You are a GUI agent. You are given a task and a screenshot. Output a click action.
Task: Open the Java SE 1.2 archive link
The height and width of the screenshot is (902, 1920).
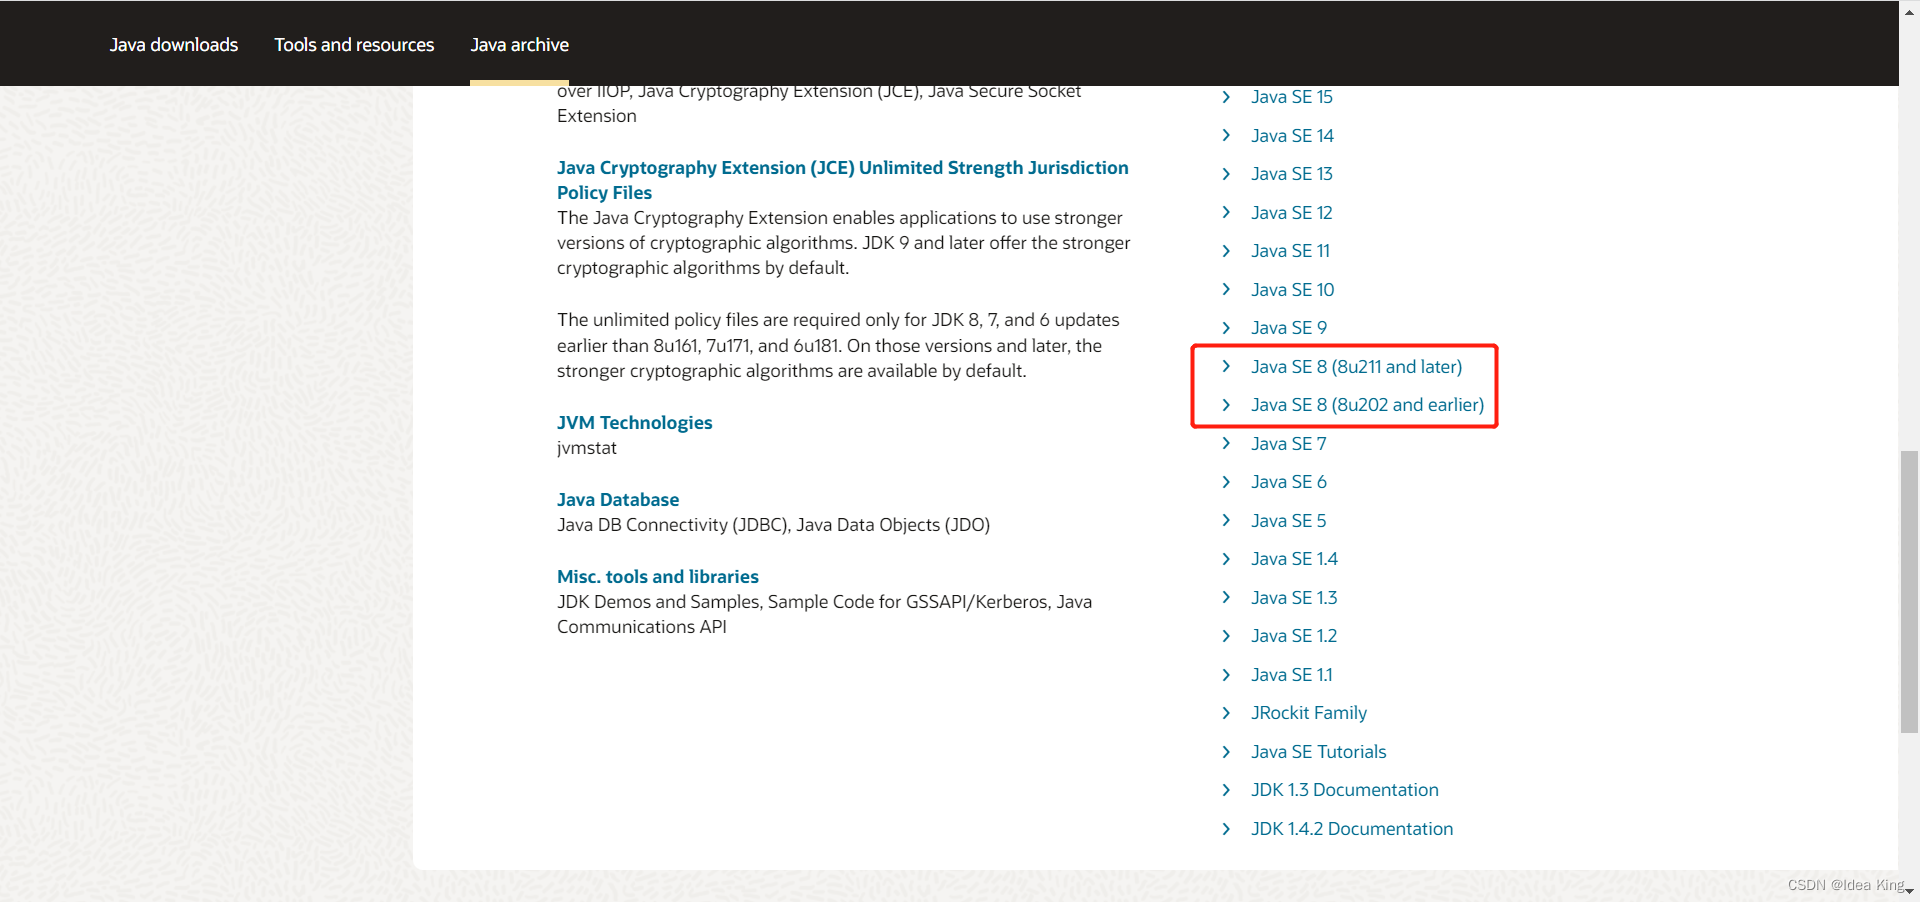tap(1294, 636)
